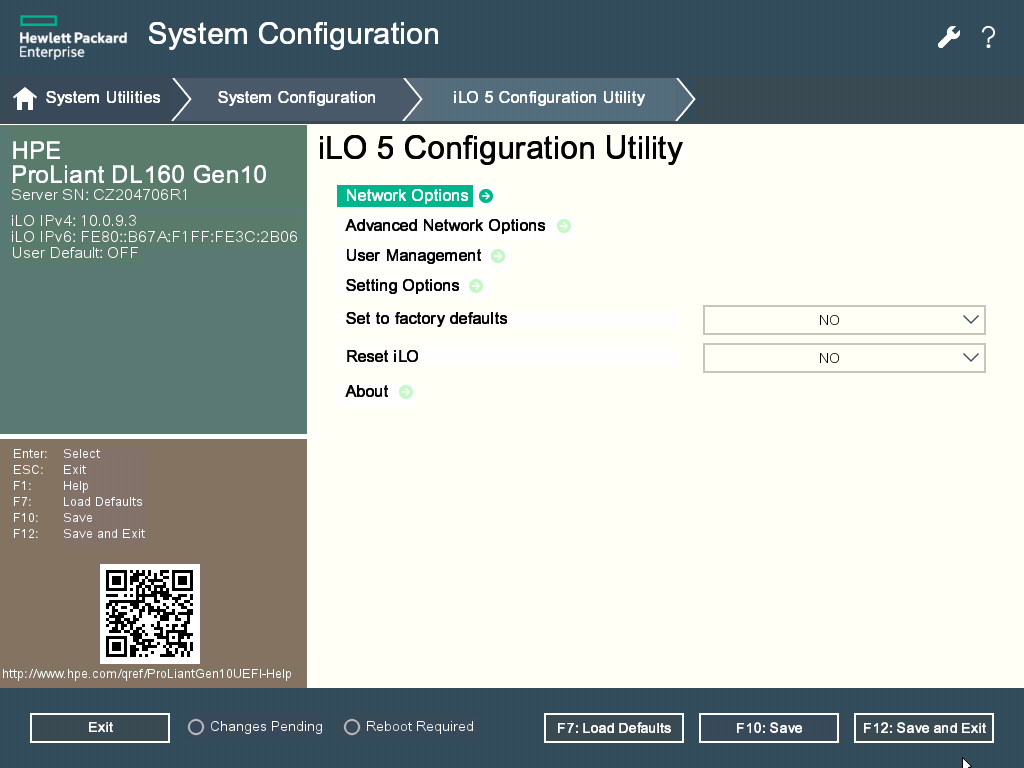
Task: Click the Reset iLO label
Action: click(382, 356)
